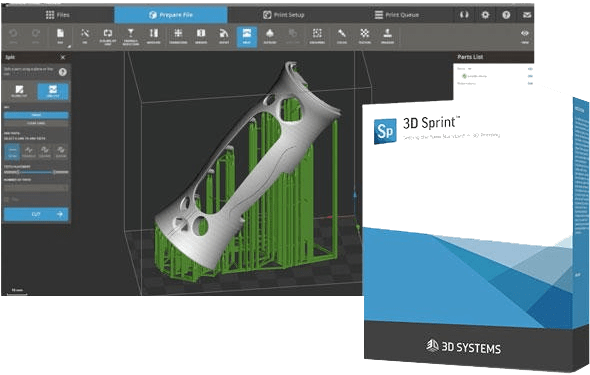Open the help question mark in top bar
The height and width of the screenshot is (375, 590).
(506, 15)
